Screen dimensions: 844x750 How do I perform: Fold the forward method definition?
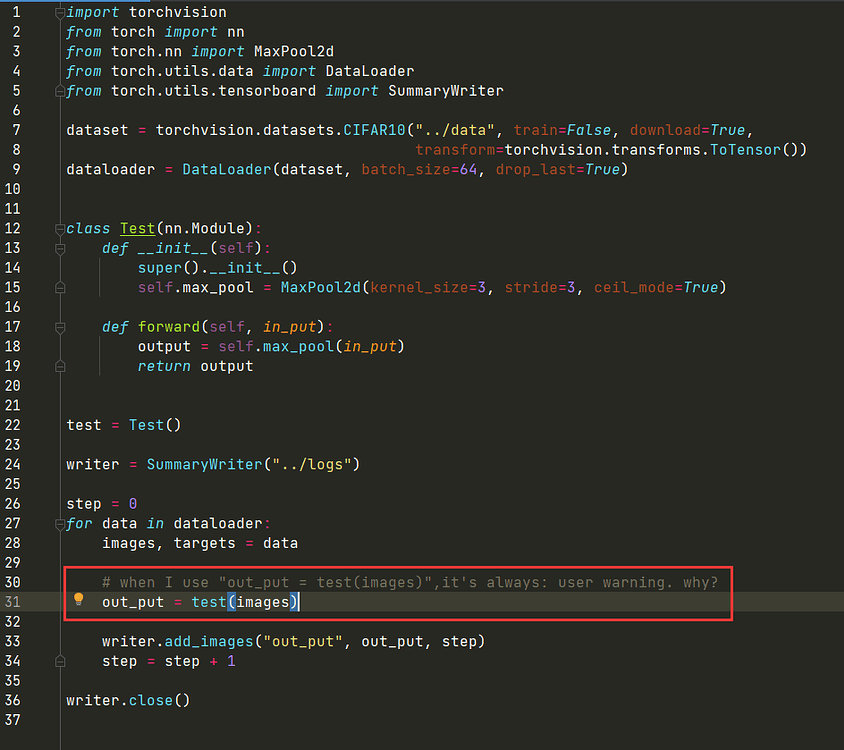61,326
